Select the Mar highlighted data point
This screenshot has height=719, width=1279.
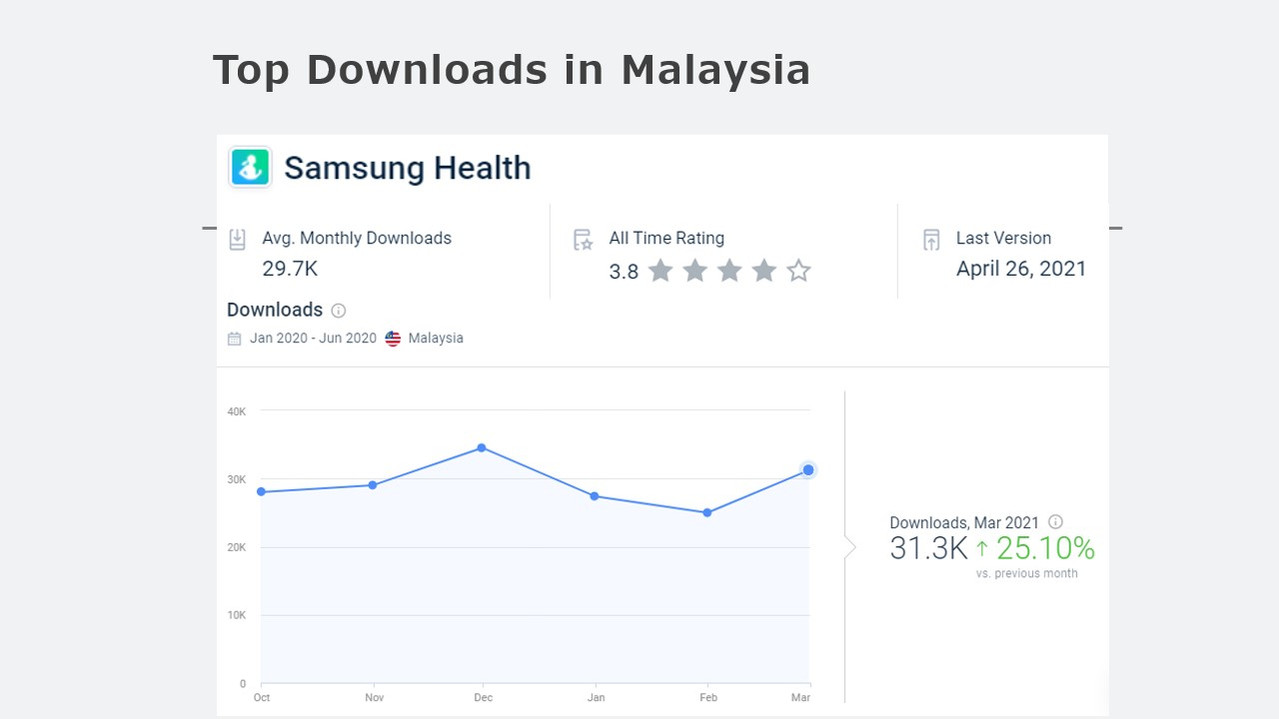(808, 470)
